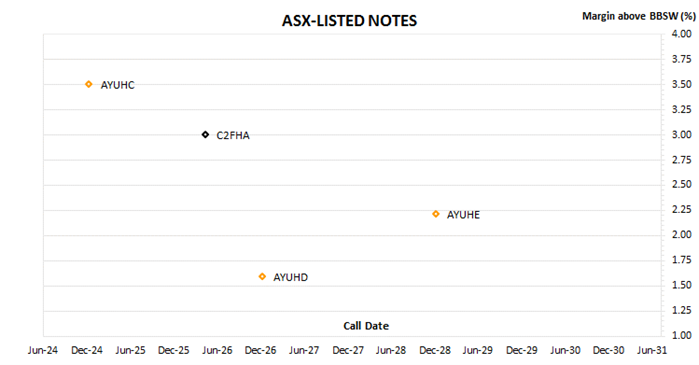The width and height of the screenshot is (699, 365).
Task: Click the Dec-26 x-axis label
Action: point(260,350)
